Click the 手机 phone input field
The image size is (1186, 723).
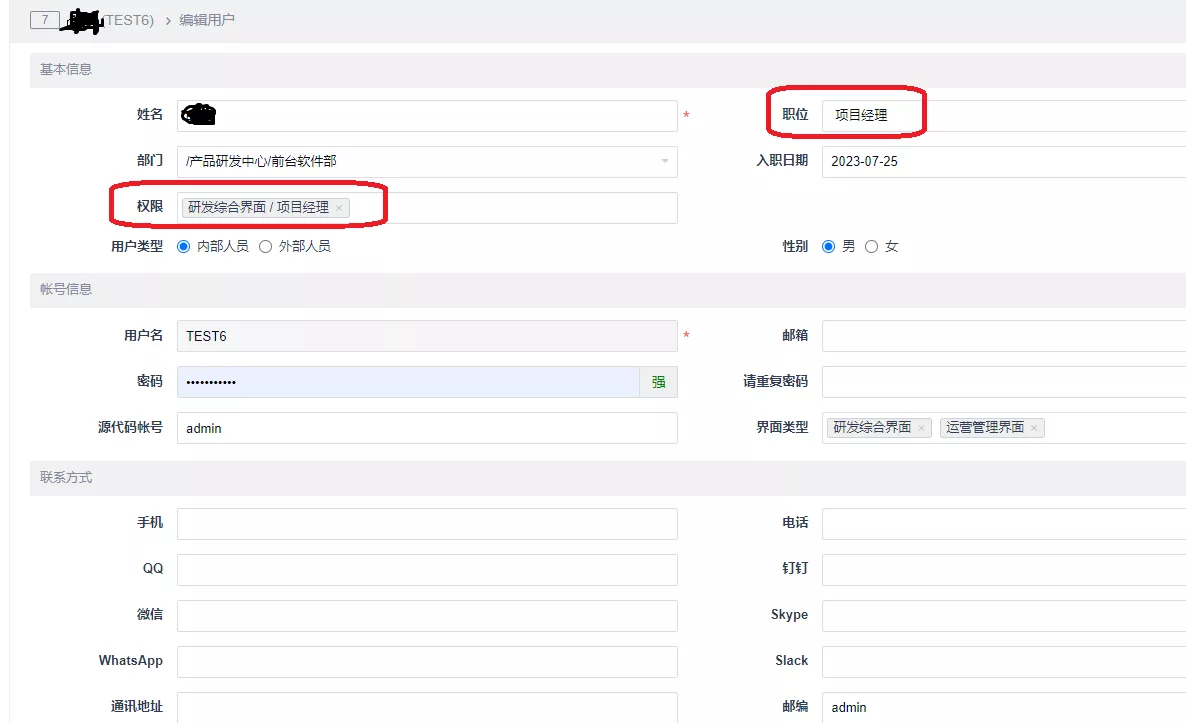(x=427, y=523)
